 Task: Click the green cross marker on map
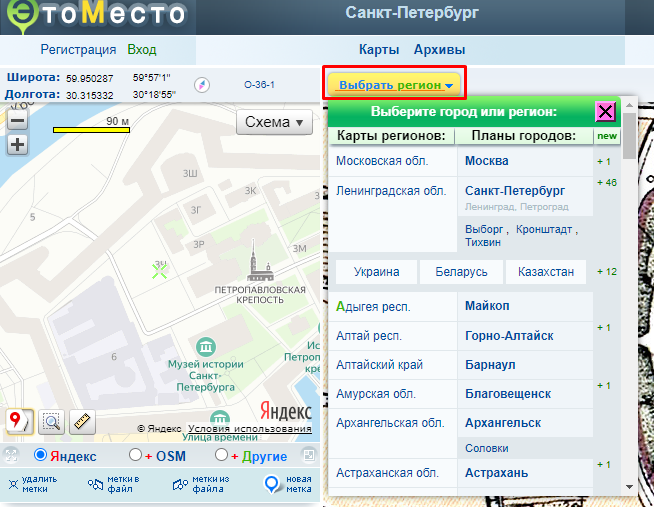click(159, 271)
